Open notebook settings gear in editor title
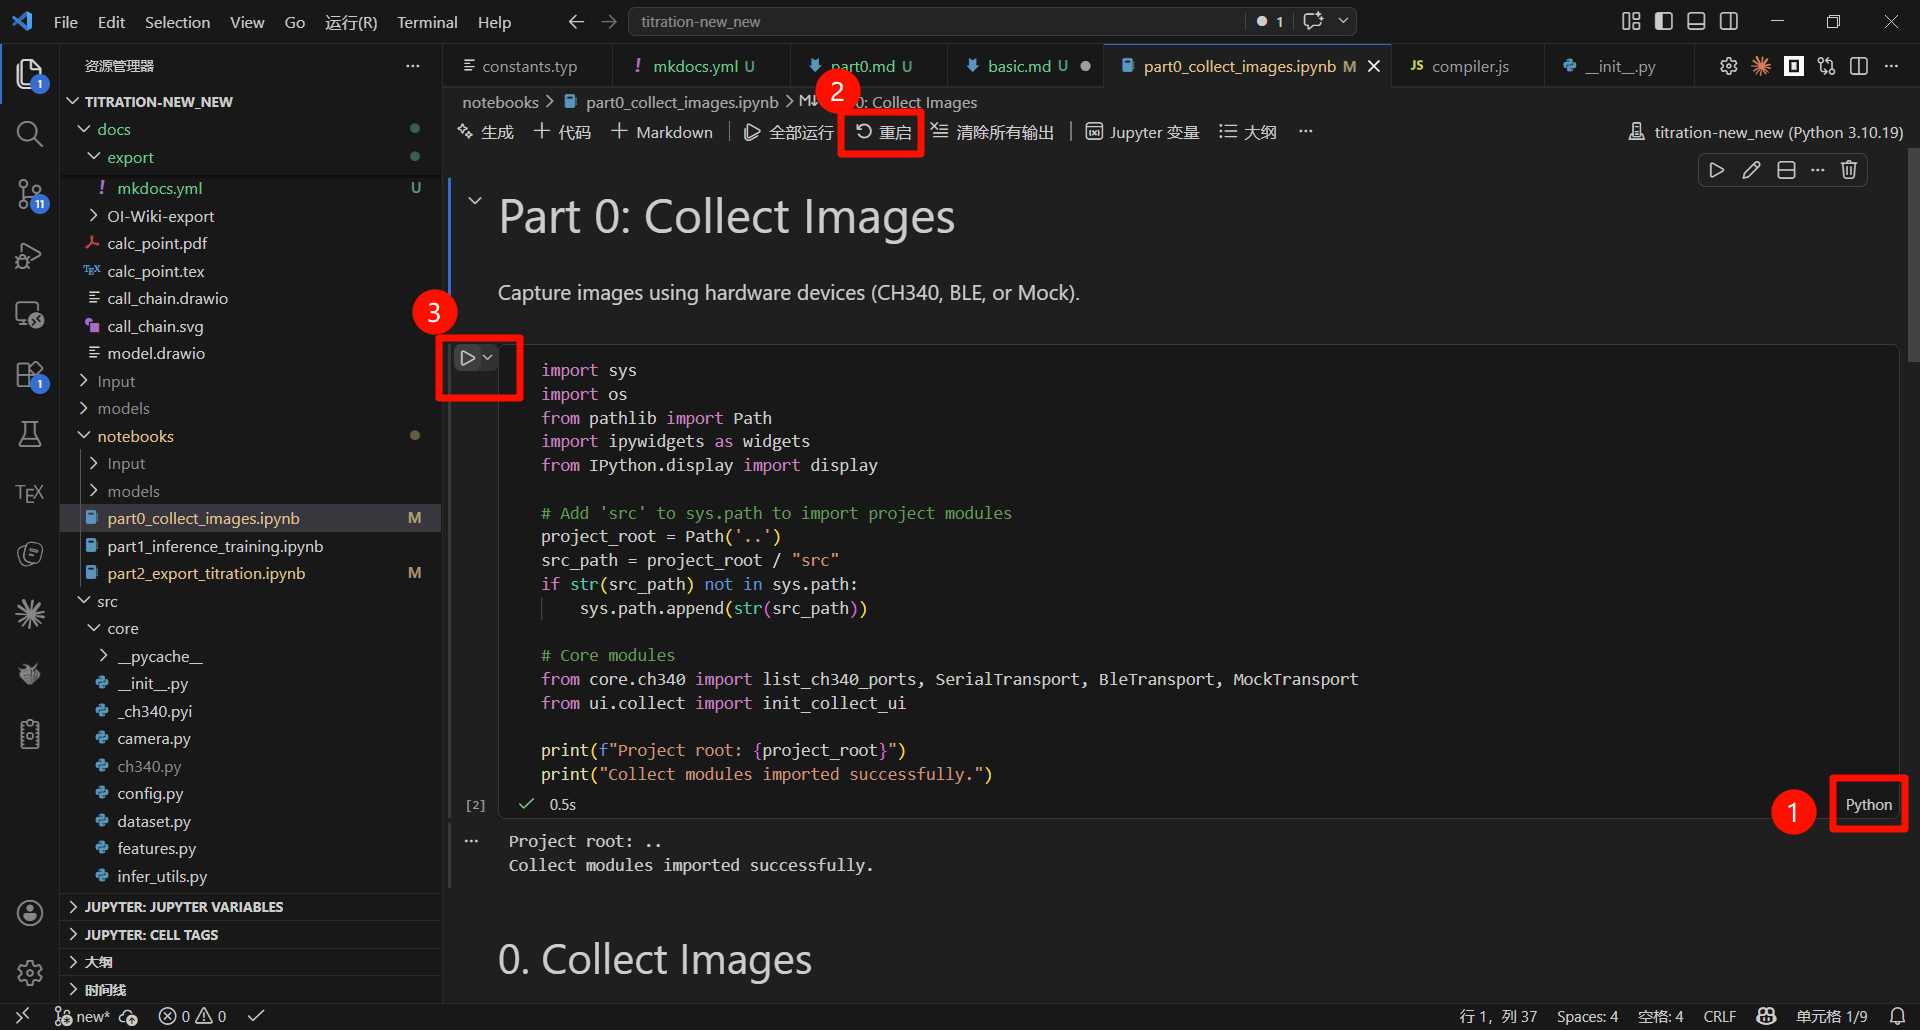Screen dimensions: 1920x1030 1728,66
